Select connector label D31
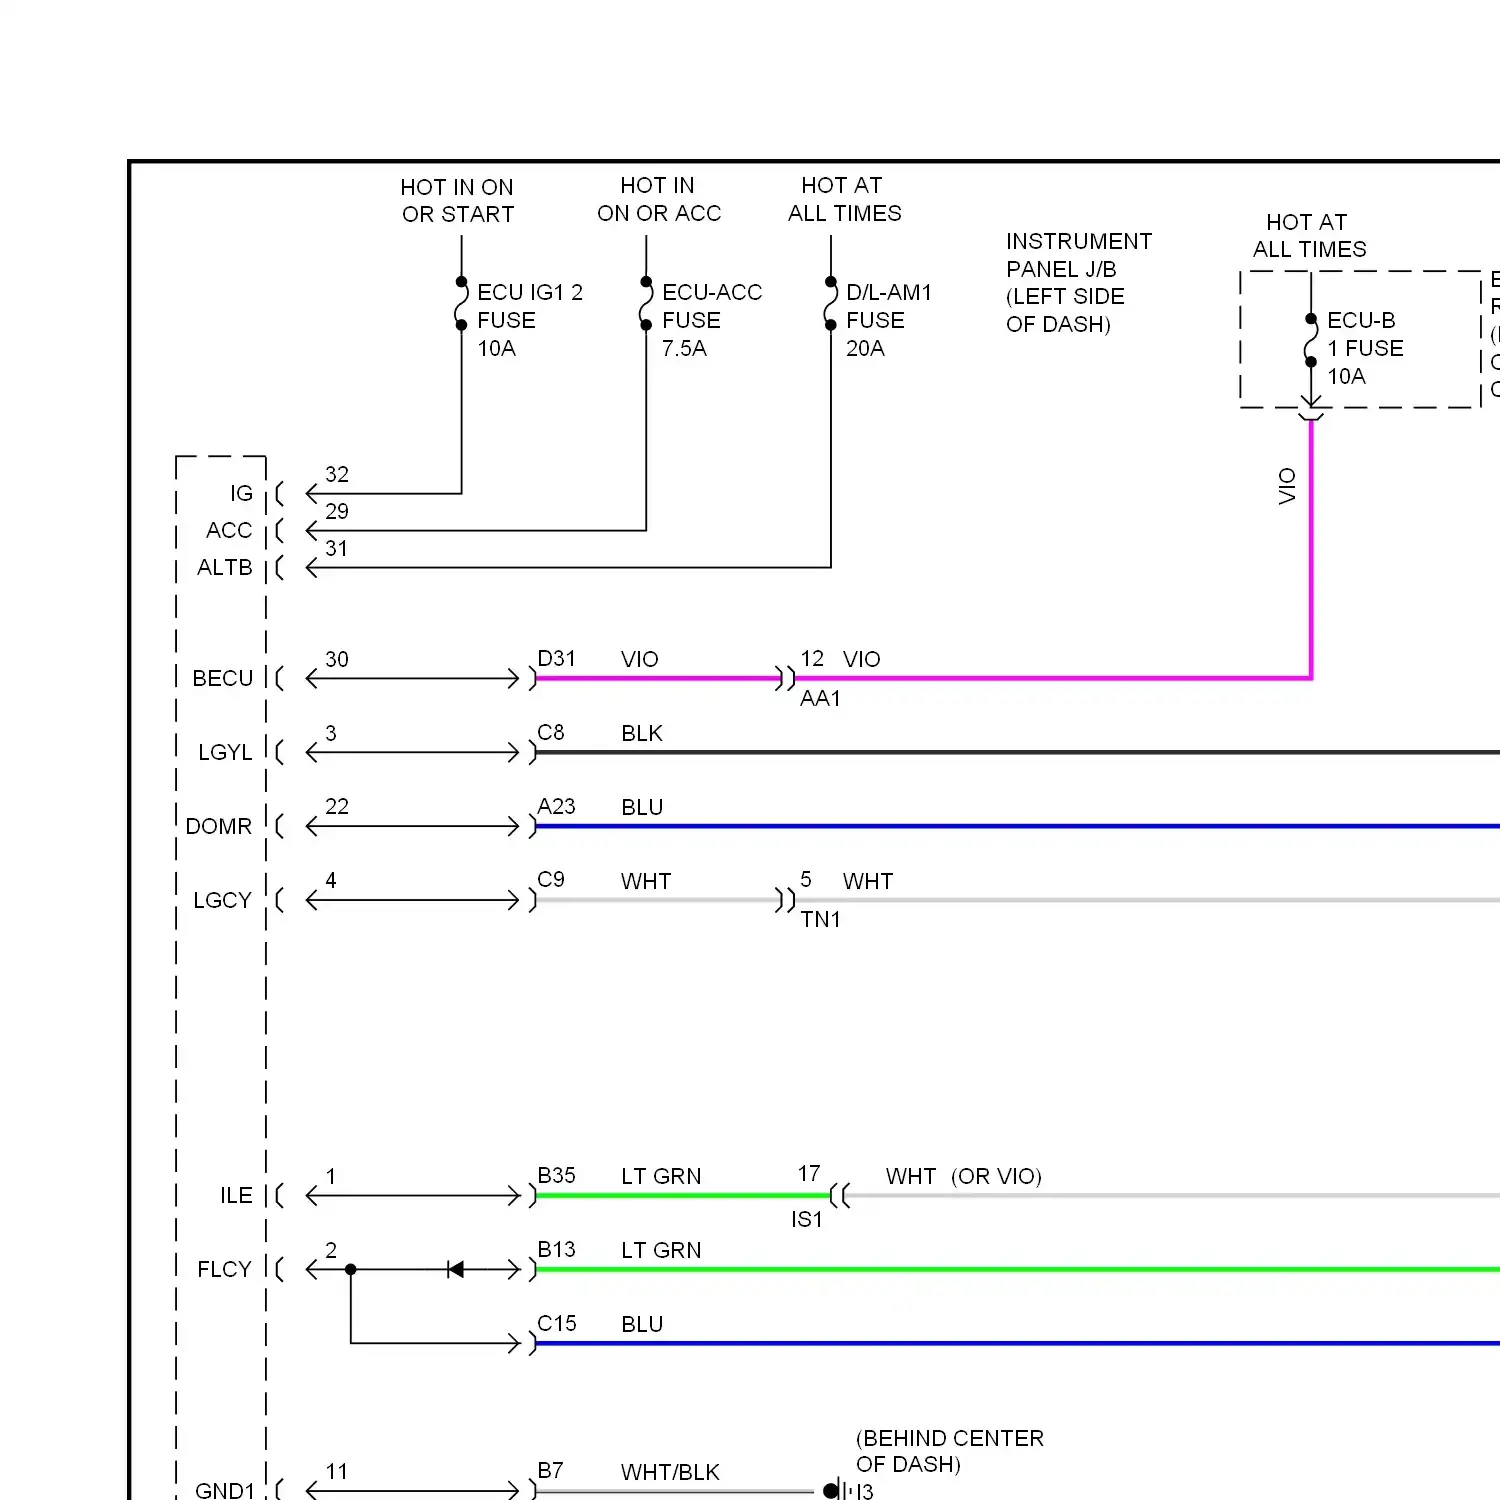This screenshot has width=1500, height=1500. coord(557,658)
